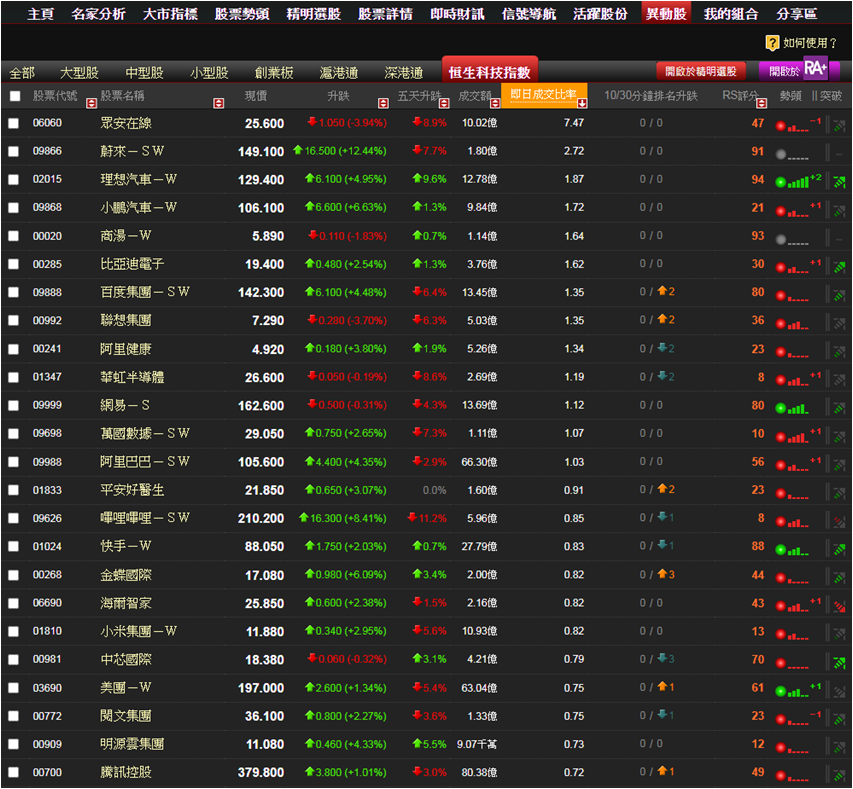Open stock code link 09888
This screenshot has width=853, height=789.
[47, 292]
